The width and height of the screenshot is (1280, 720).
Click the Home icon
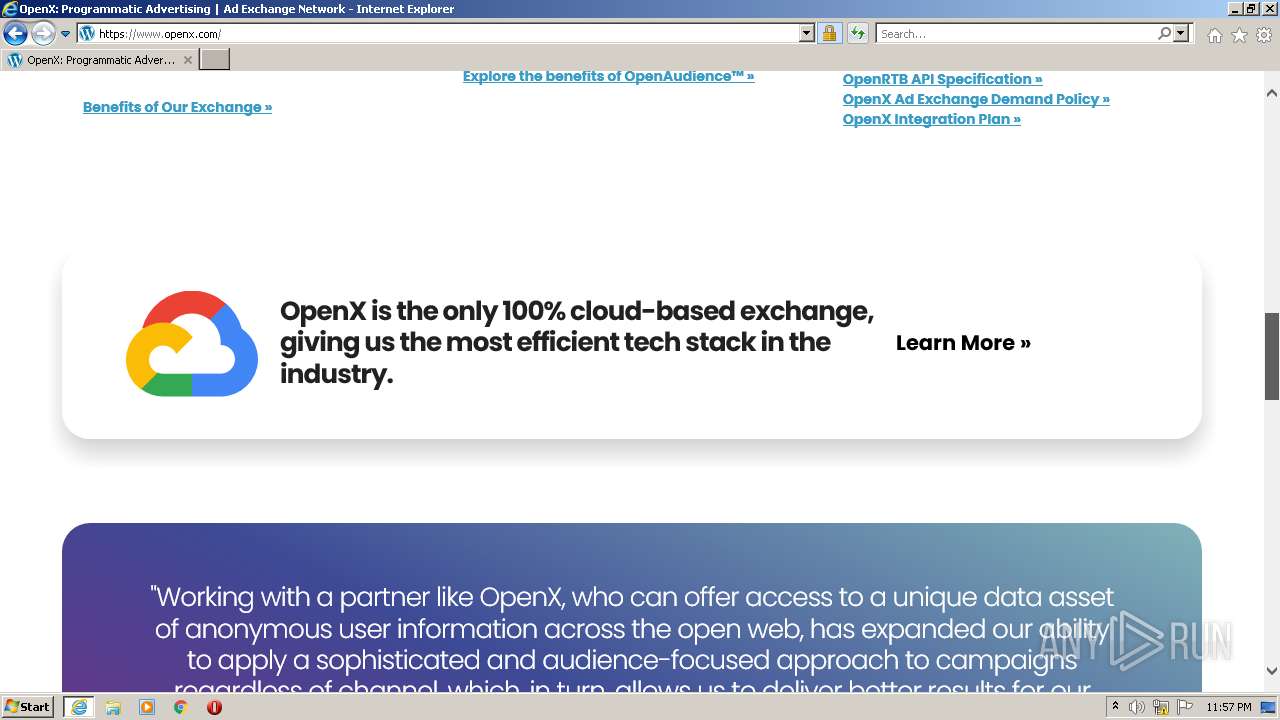click(x=1214, y=35)
